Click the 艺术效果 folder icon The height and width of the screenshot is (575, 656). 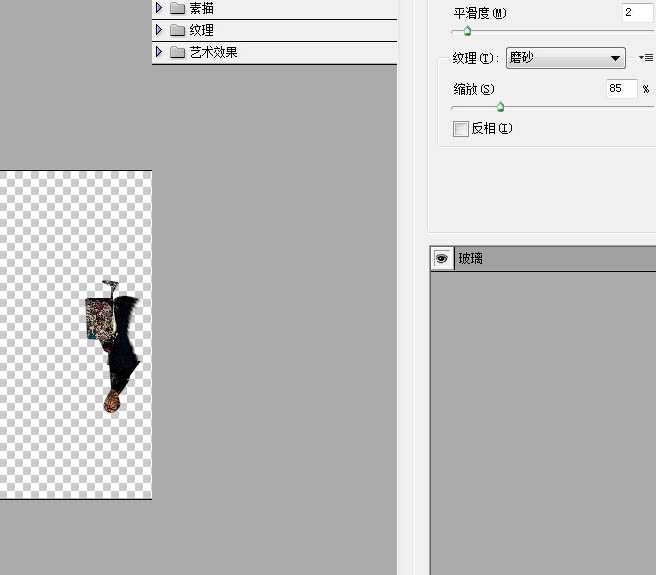pos(178,52)
